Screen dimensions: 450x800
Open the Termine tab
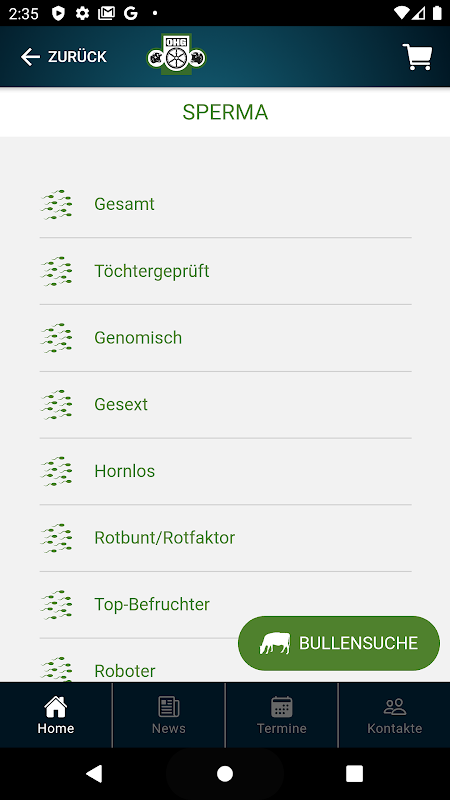[x=282, y=715]
